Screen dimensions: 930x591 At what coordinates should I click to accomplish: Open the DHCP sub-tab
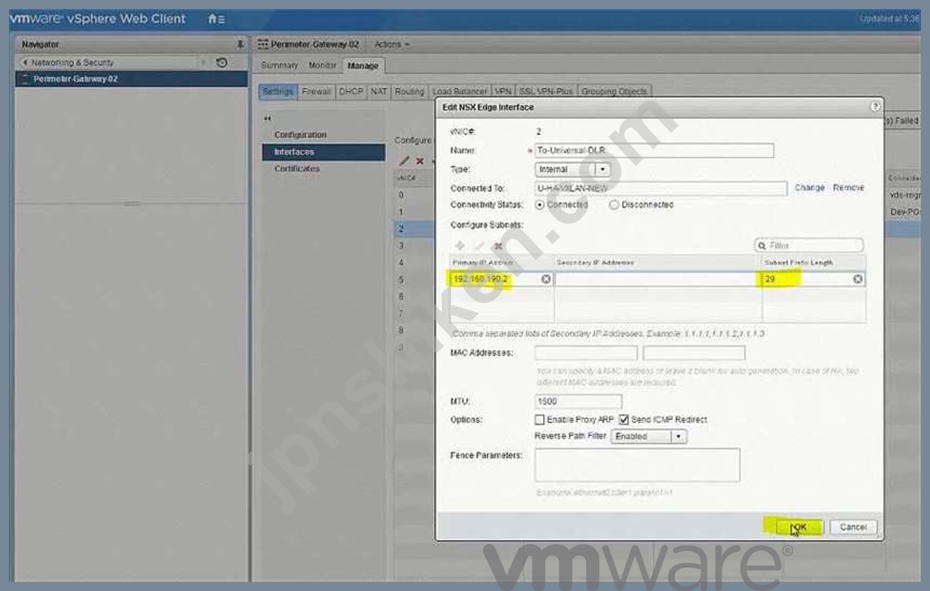351,91
